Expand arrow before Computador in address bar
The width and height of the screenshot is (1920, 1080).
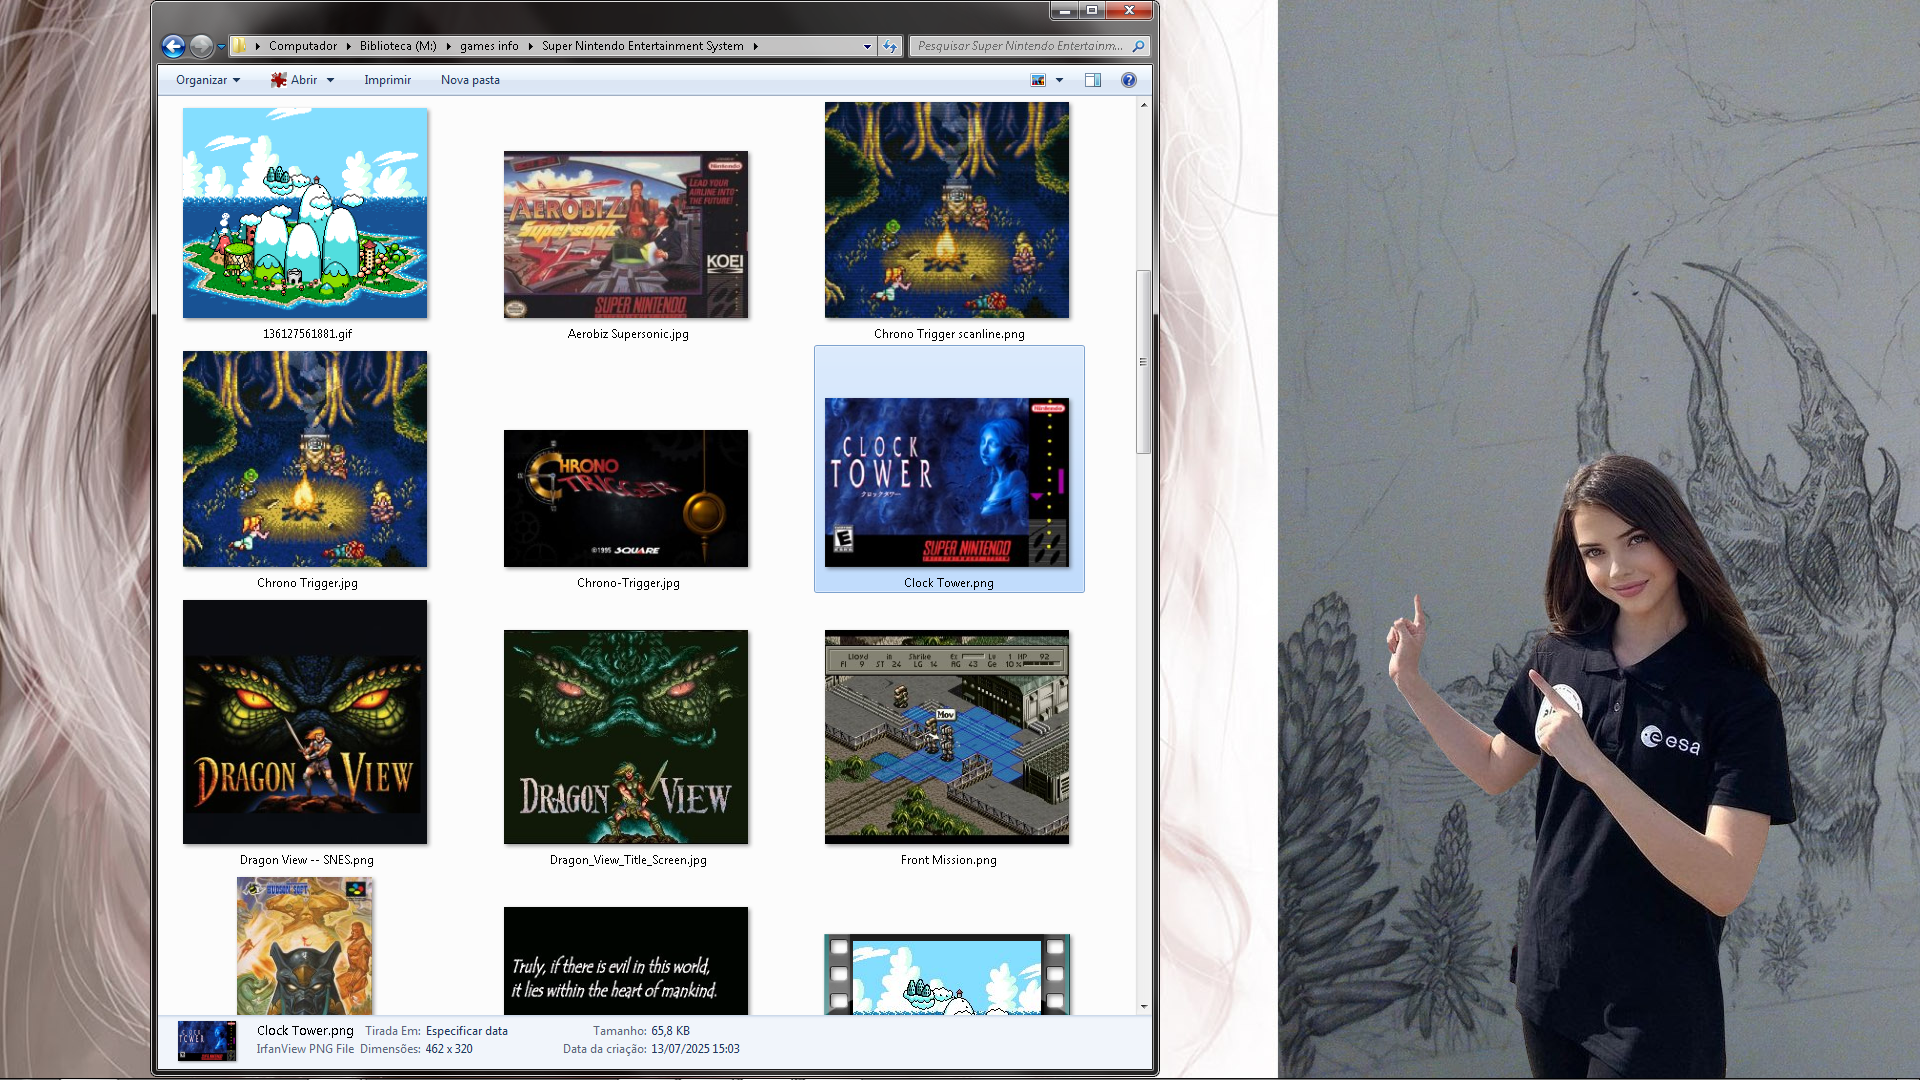[x=257, y=46]
